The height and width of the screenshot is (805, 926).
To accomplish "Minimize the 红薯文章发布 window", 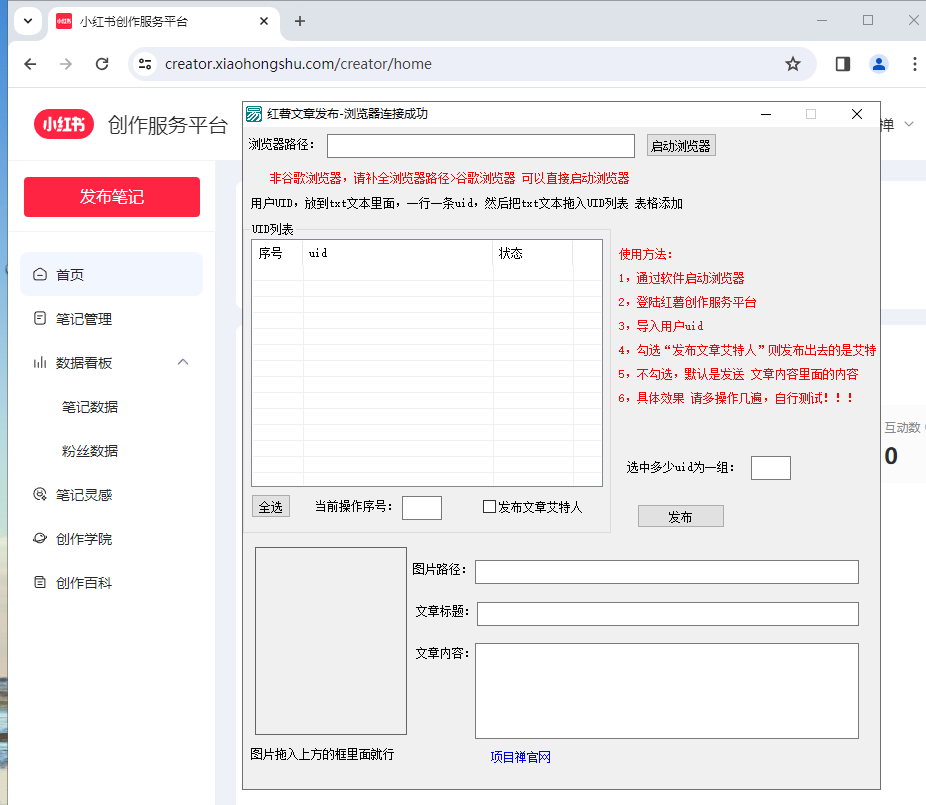I will (766, 114).
